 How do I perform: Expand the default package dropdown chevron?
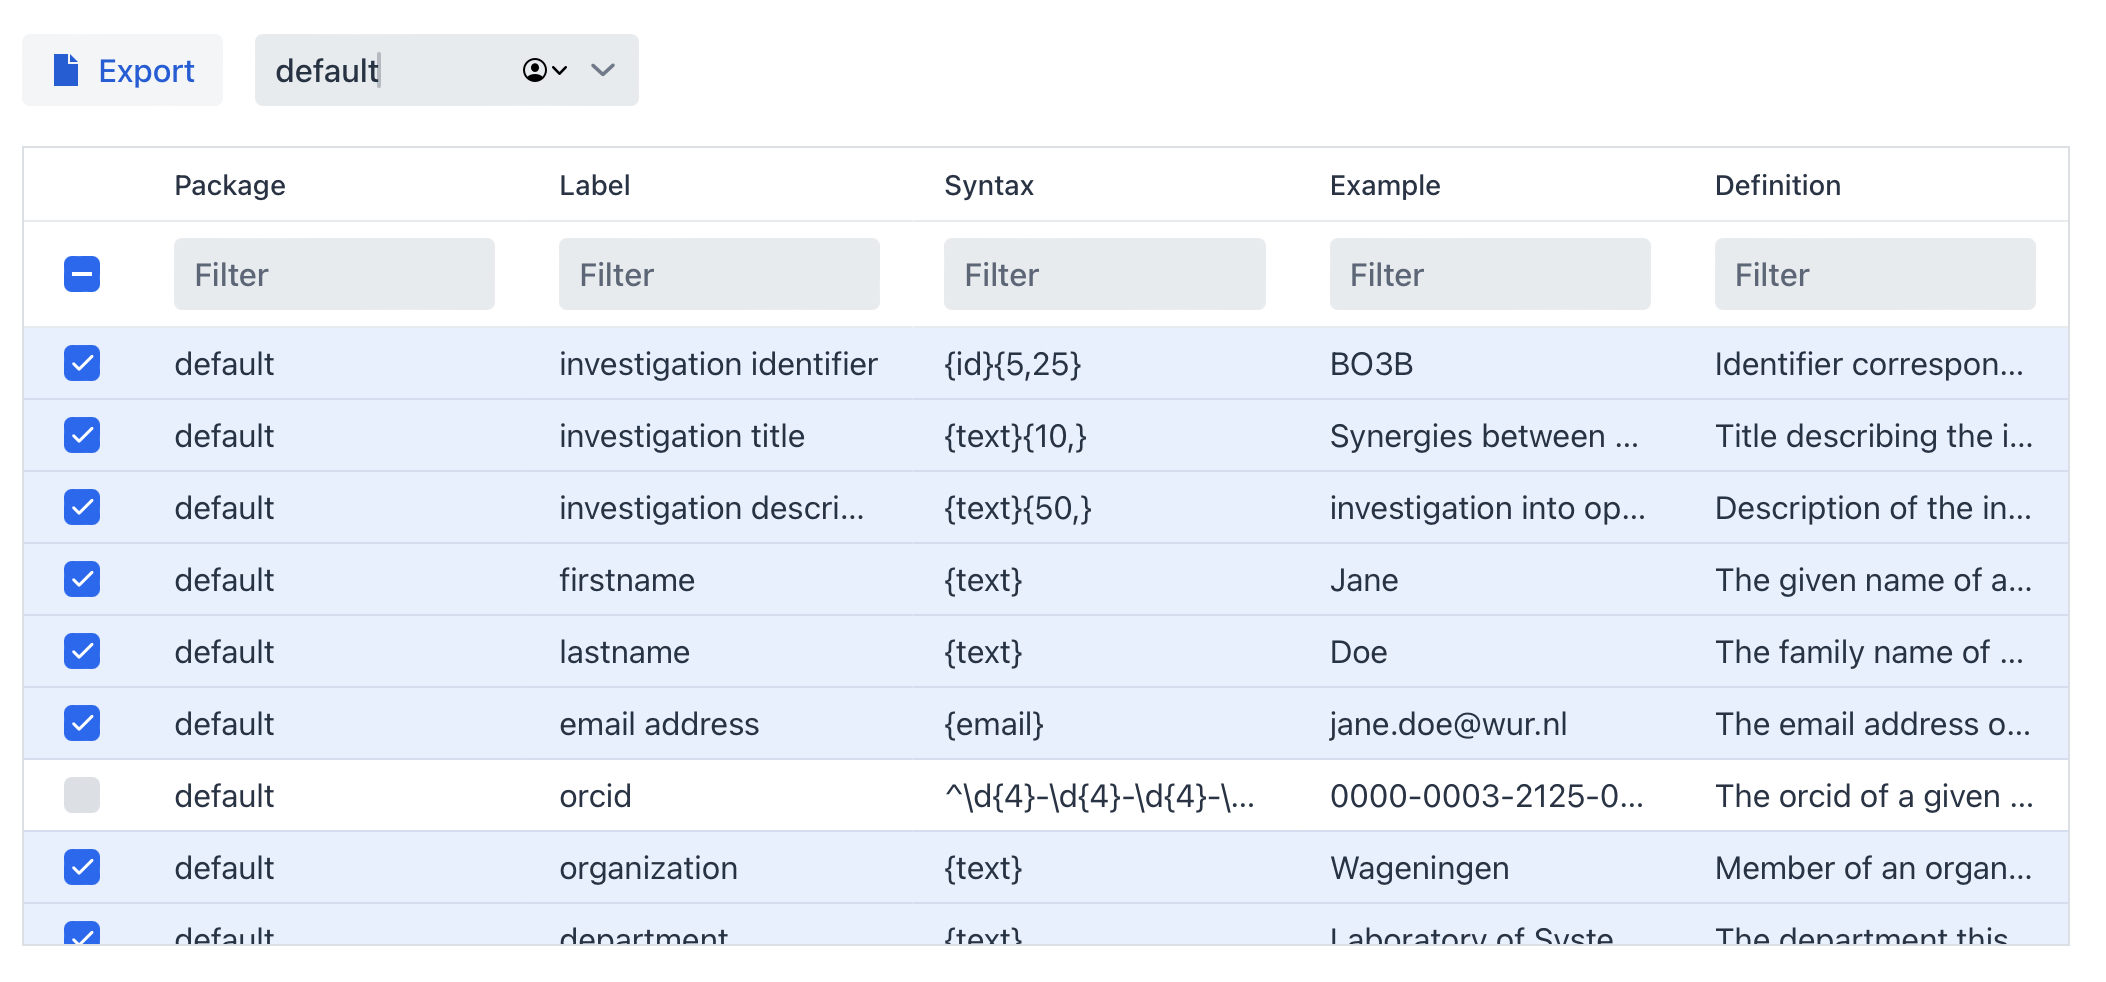[x=602, y=70]
